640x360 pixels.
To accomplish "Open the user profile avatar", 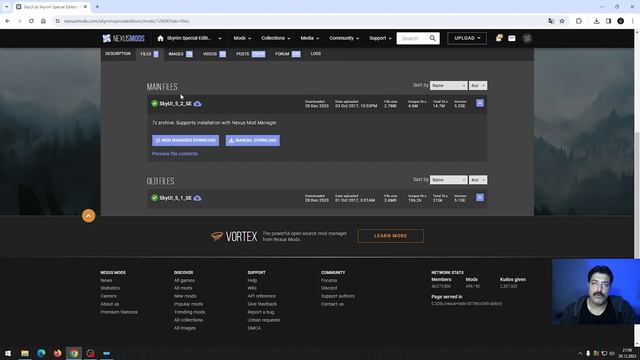I will pos(527,38).
